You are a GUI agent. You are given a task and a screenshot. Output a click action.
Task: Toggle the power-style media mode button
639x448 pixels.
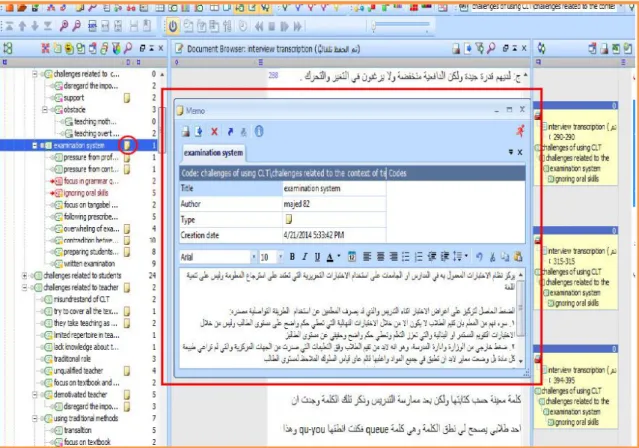(x=173, y=26)
